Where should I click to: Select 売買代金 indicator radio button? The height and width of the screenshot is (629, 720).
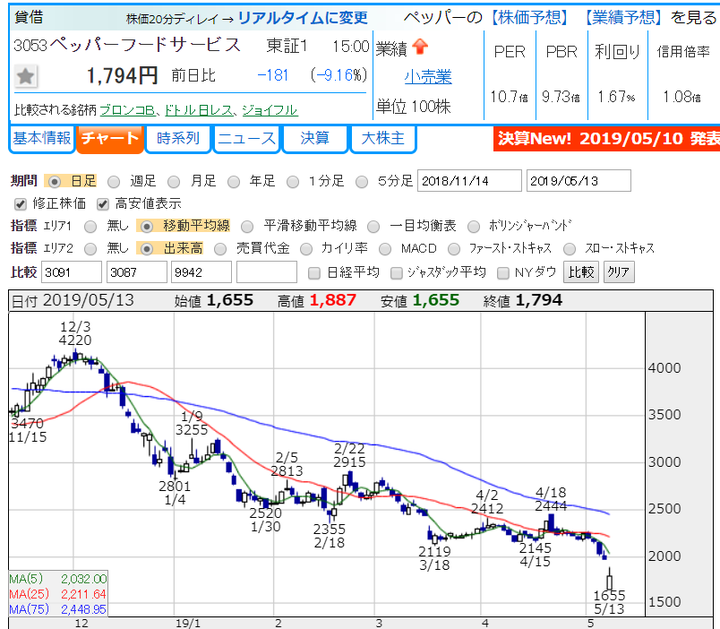(x=220, y=249)
